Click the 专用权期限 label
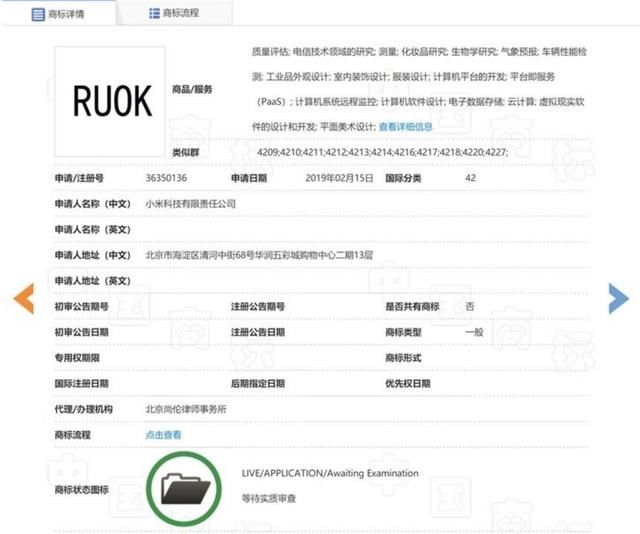The height and width of the screenshot is (534, 640). tap(77, 358)
